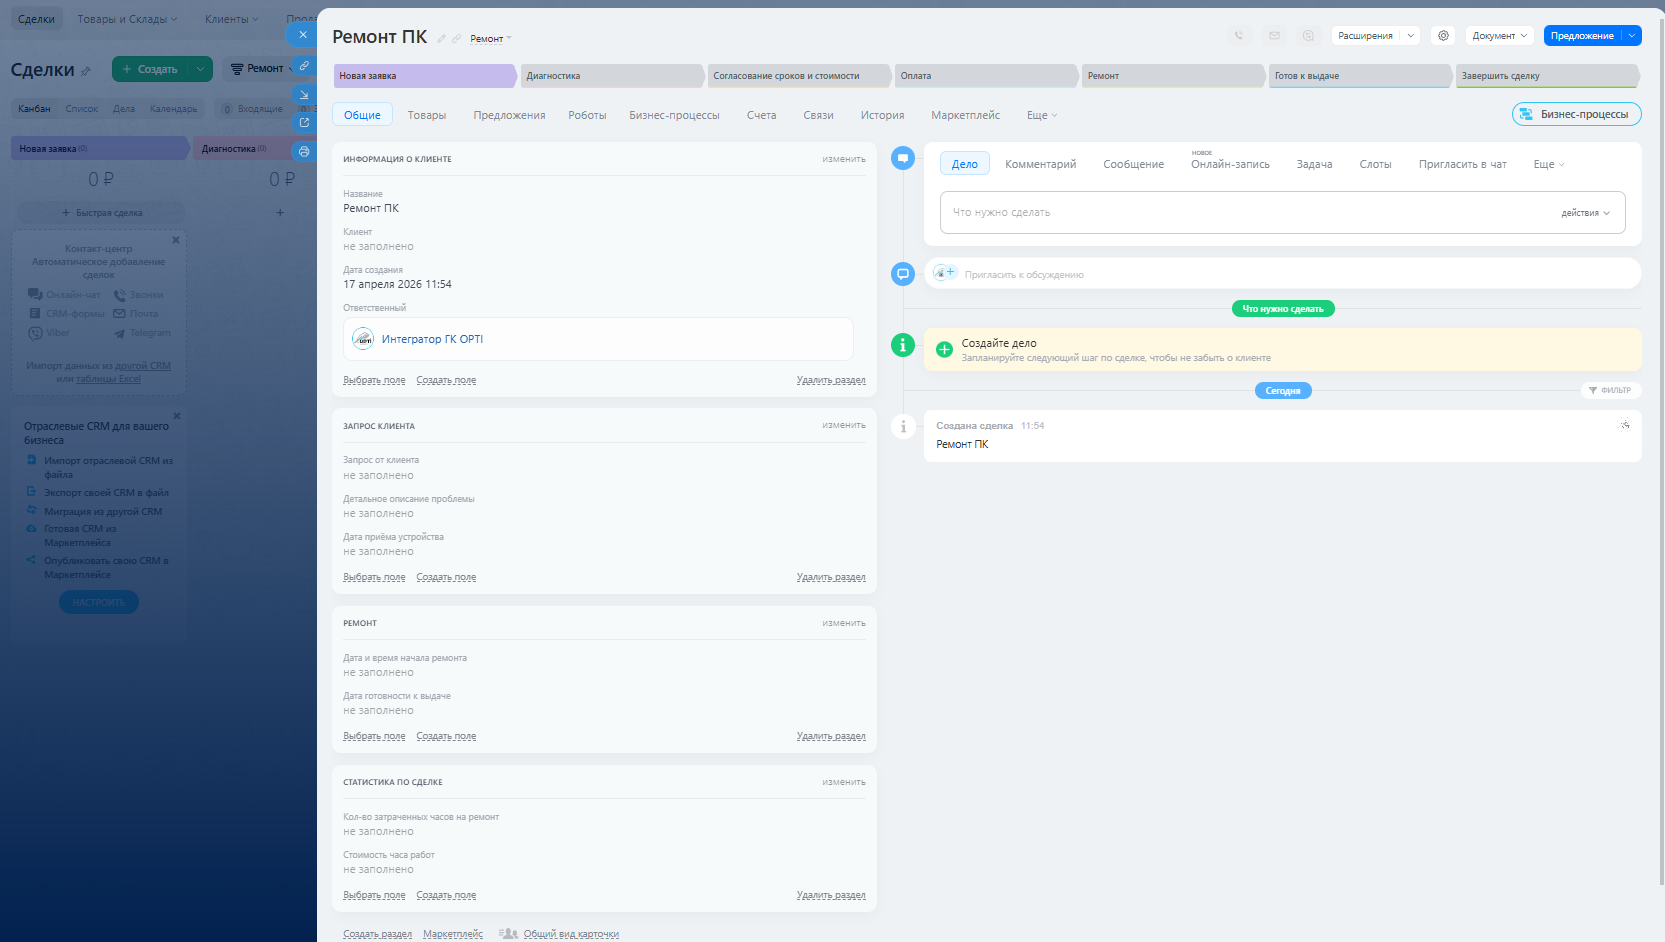Click the green plus icon beside Создайте дело
This screenshot has height=942, width=1665.
coord(943,350)
